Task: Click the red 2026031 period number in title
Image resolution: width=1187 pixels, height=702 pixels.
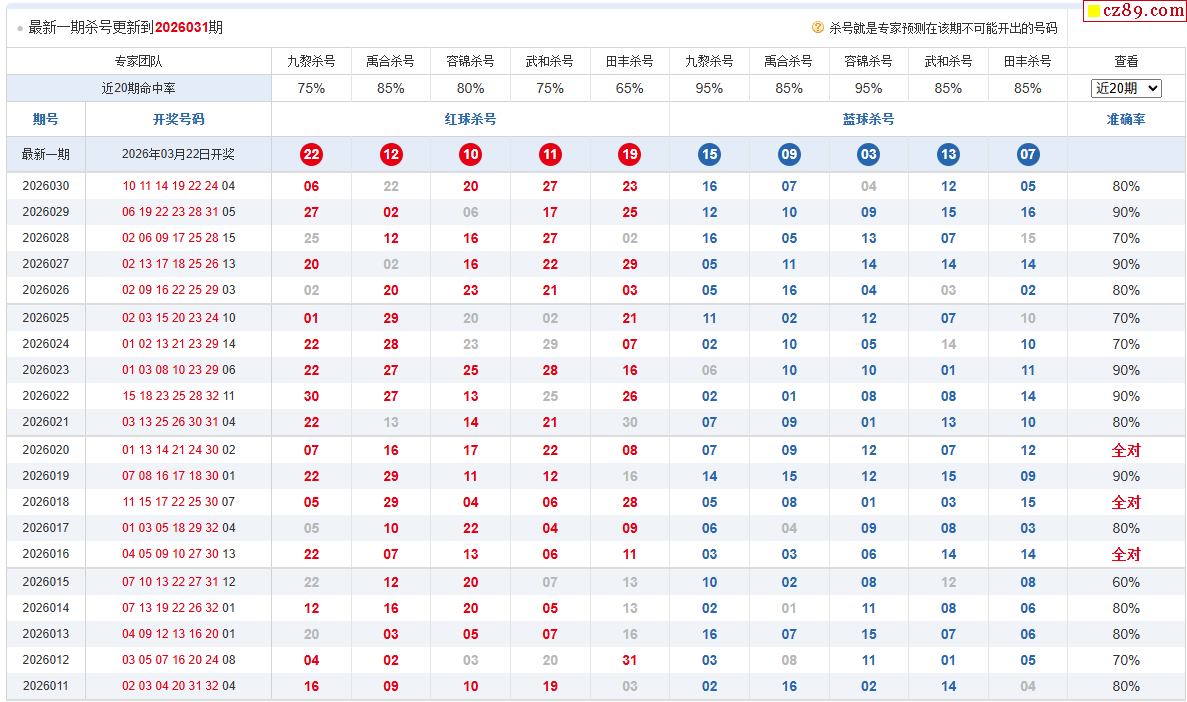Action: tap(181, 27)
